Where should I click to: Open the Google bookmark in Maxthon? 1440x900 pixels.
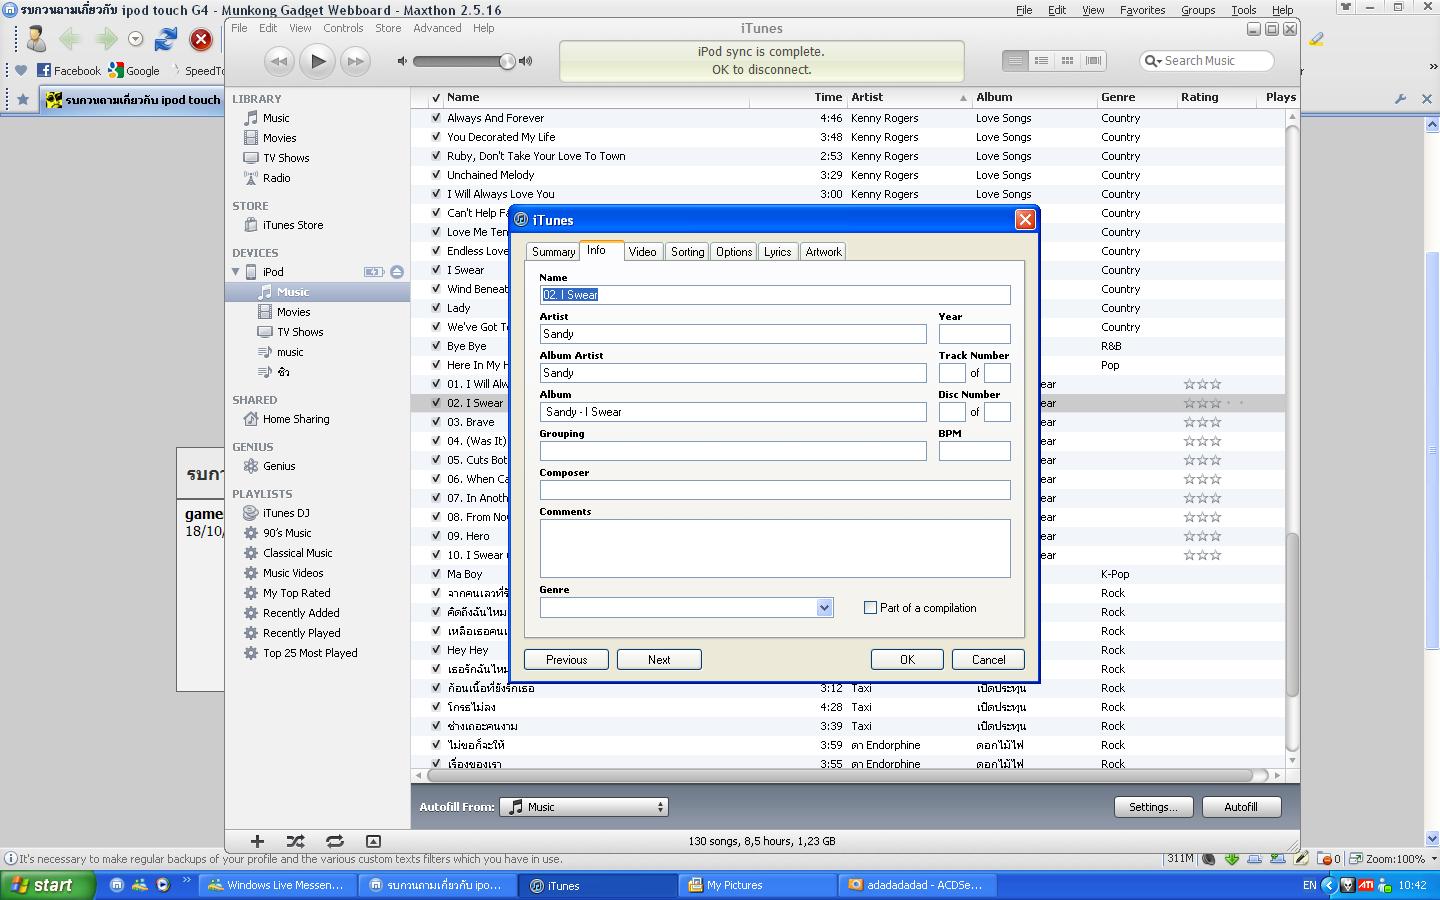[134, 70]
